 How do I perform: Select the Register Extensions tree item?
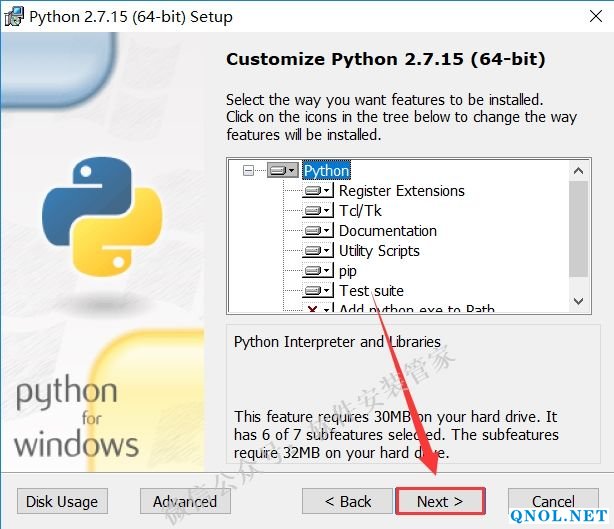(x=401, y=191)
